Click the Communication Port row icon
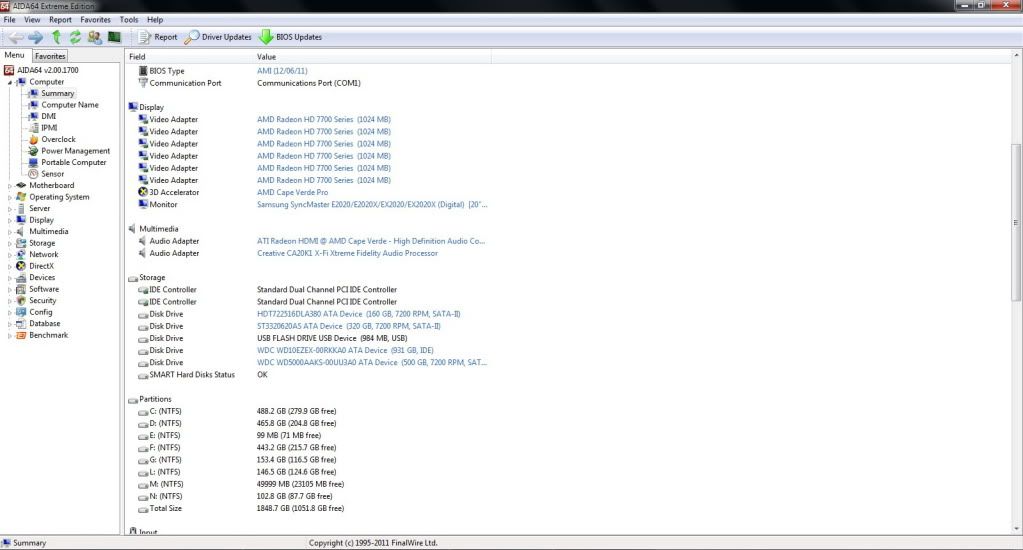The image size is (1023, 550). click(143, 83)
